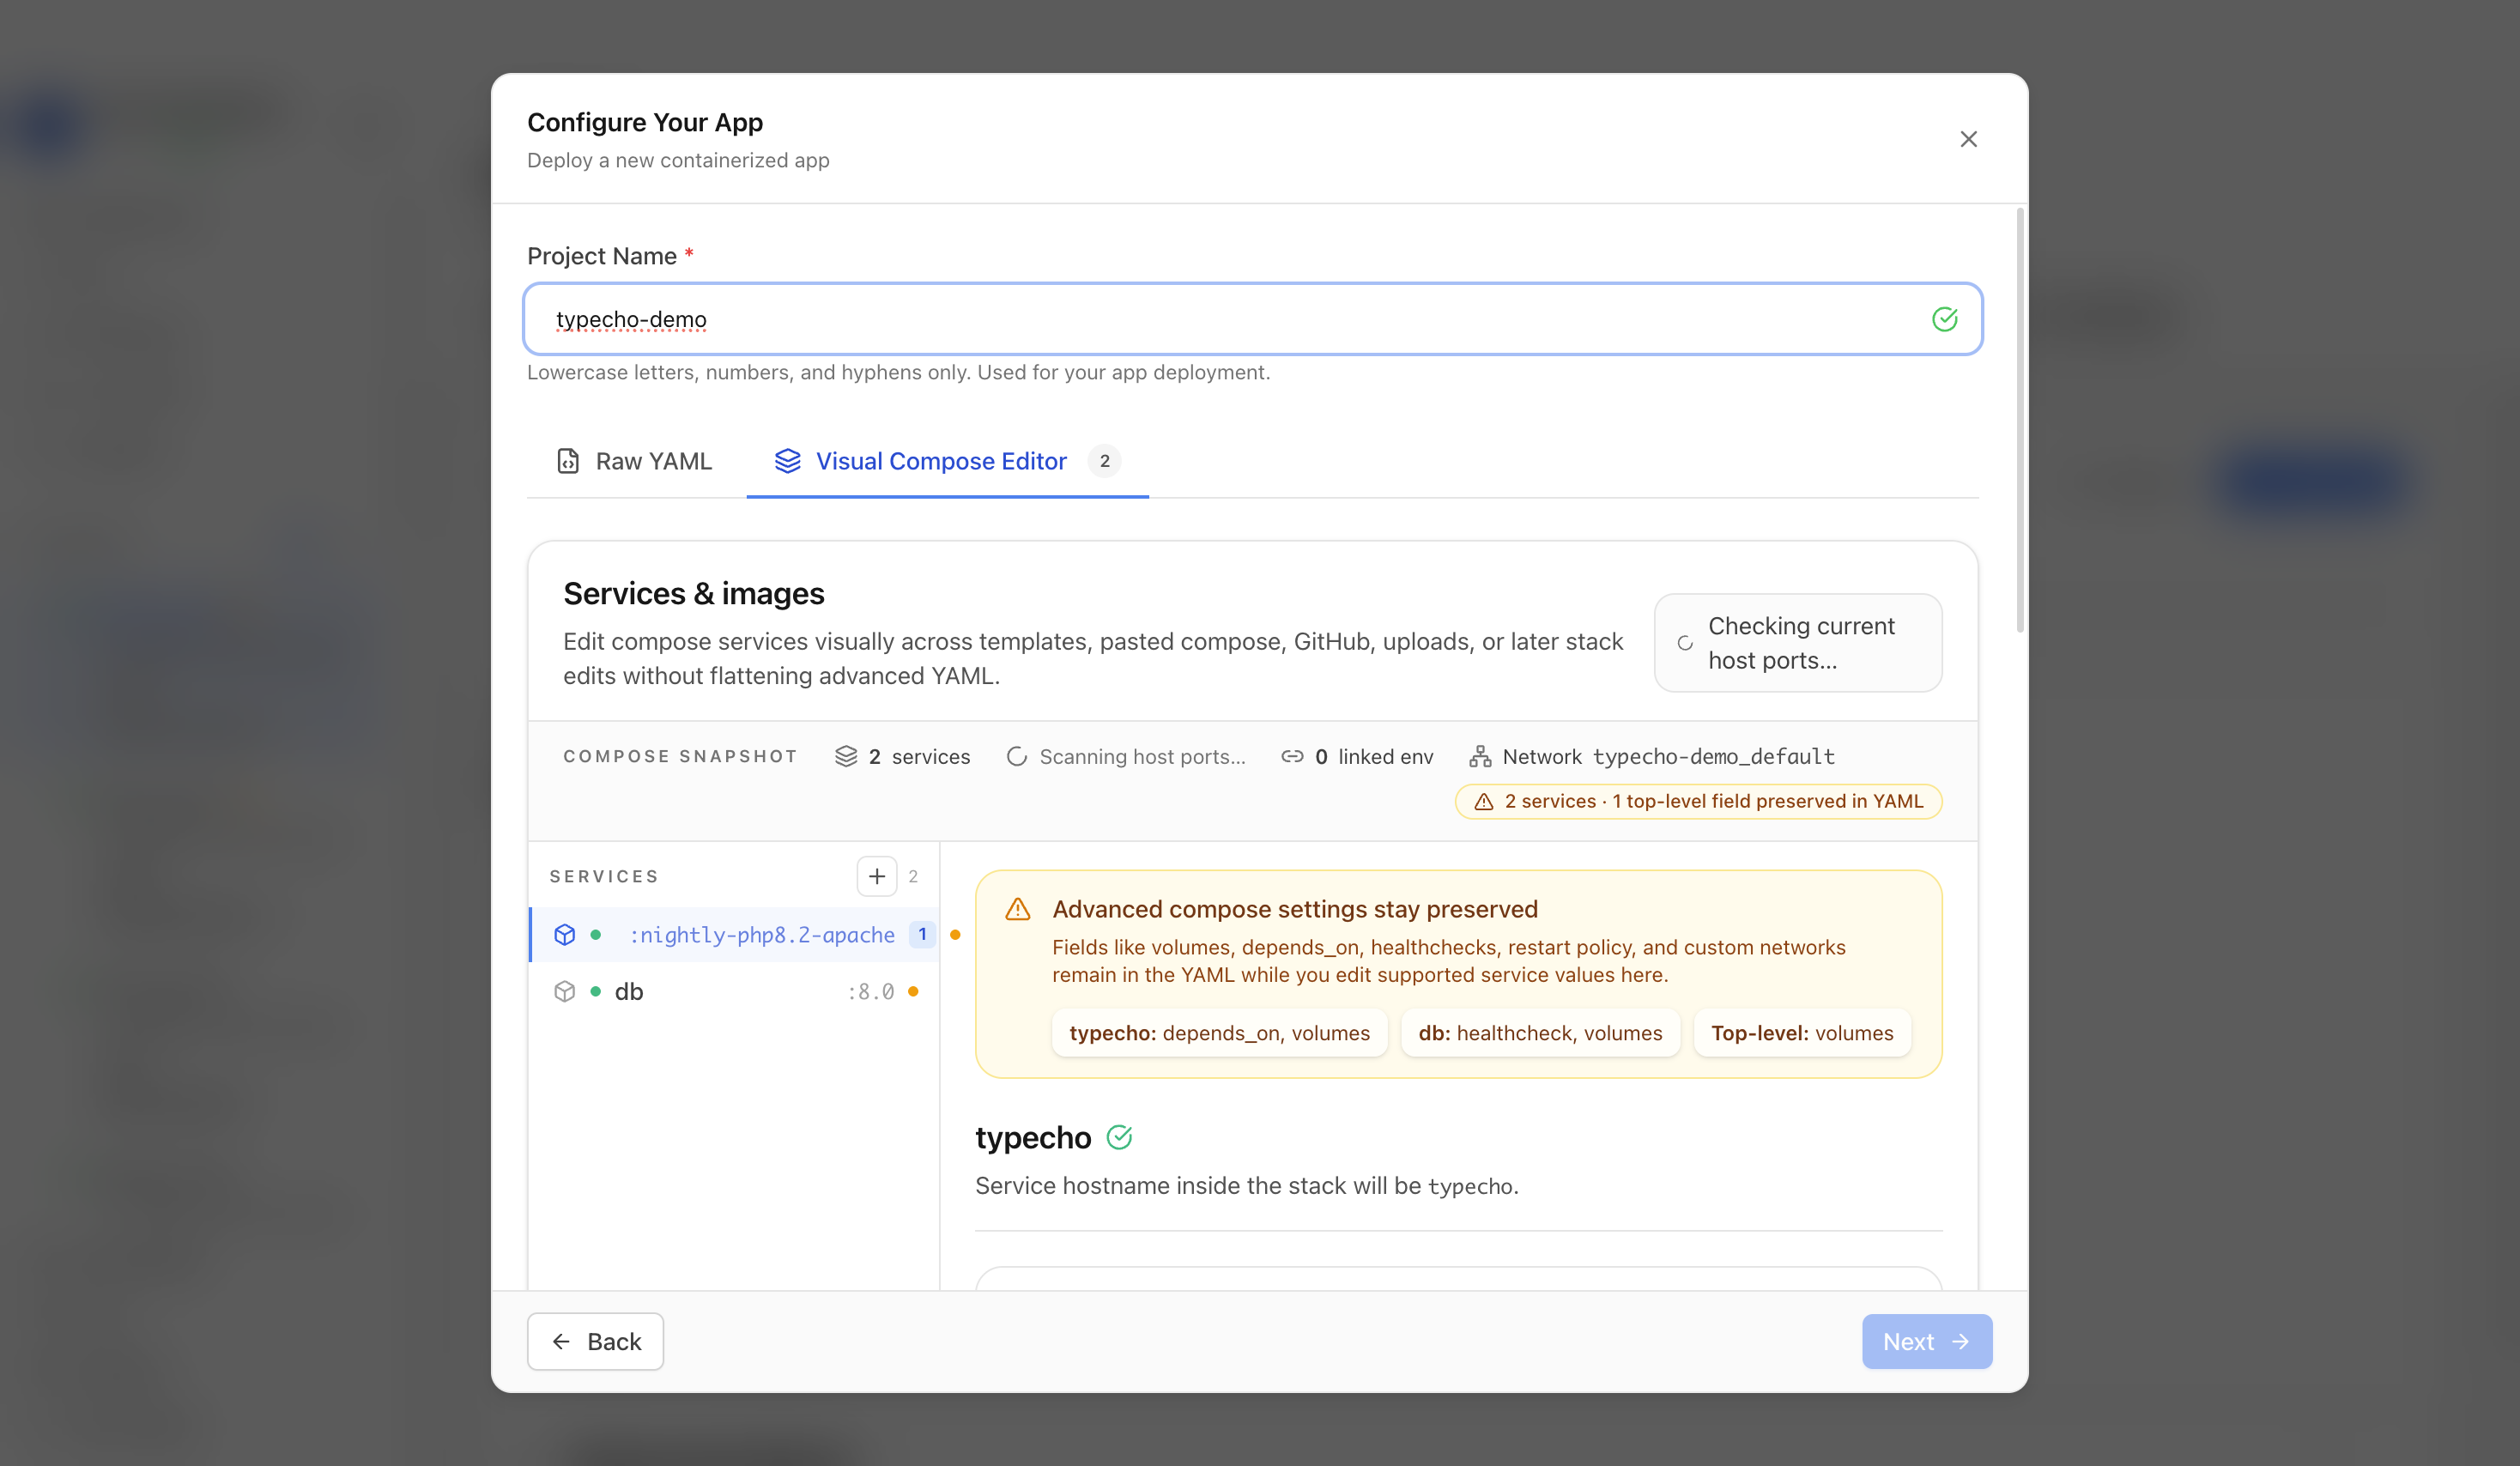
Task: Click the warning triangle in the Advanced compose notice
Action: 1017,909
